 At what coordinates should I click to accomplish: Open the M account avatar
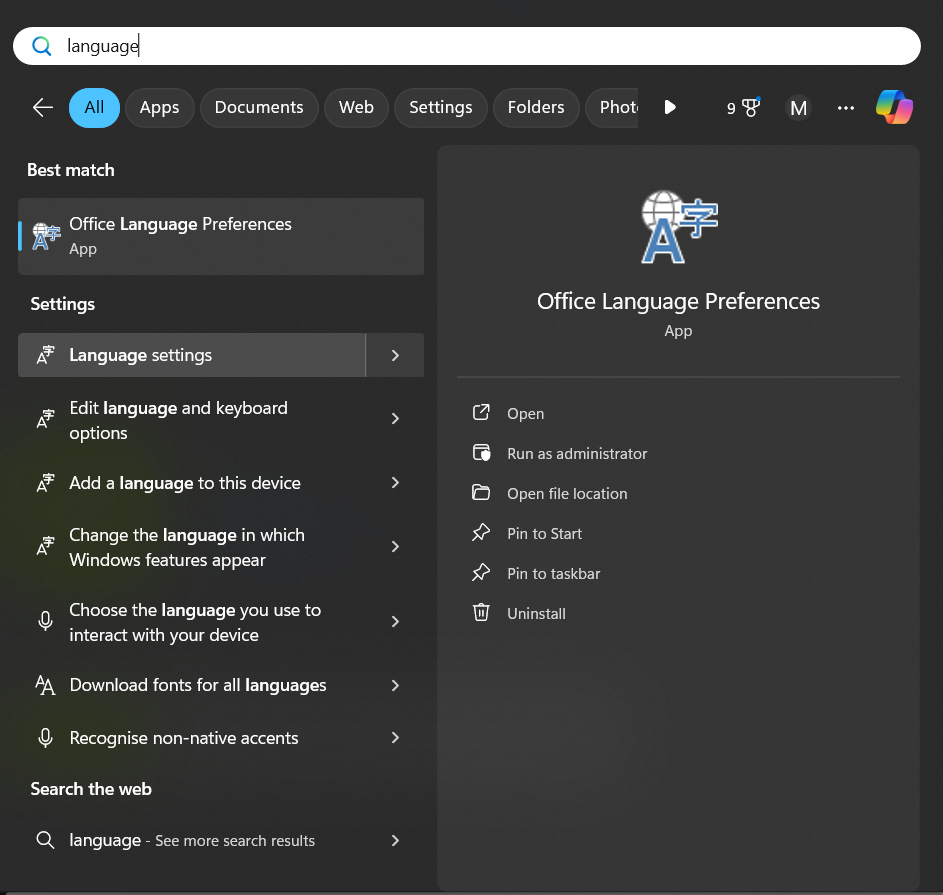pos(798,108)
